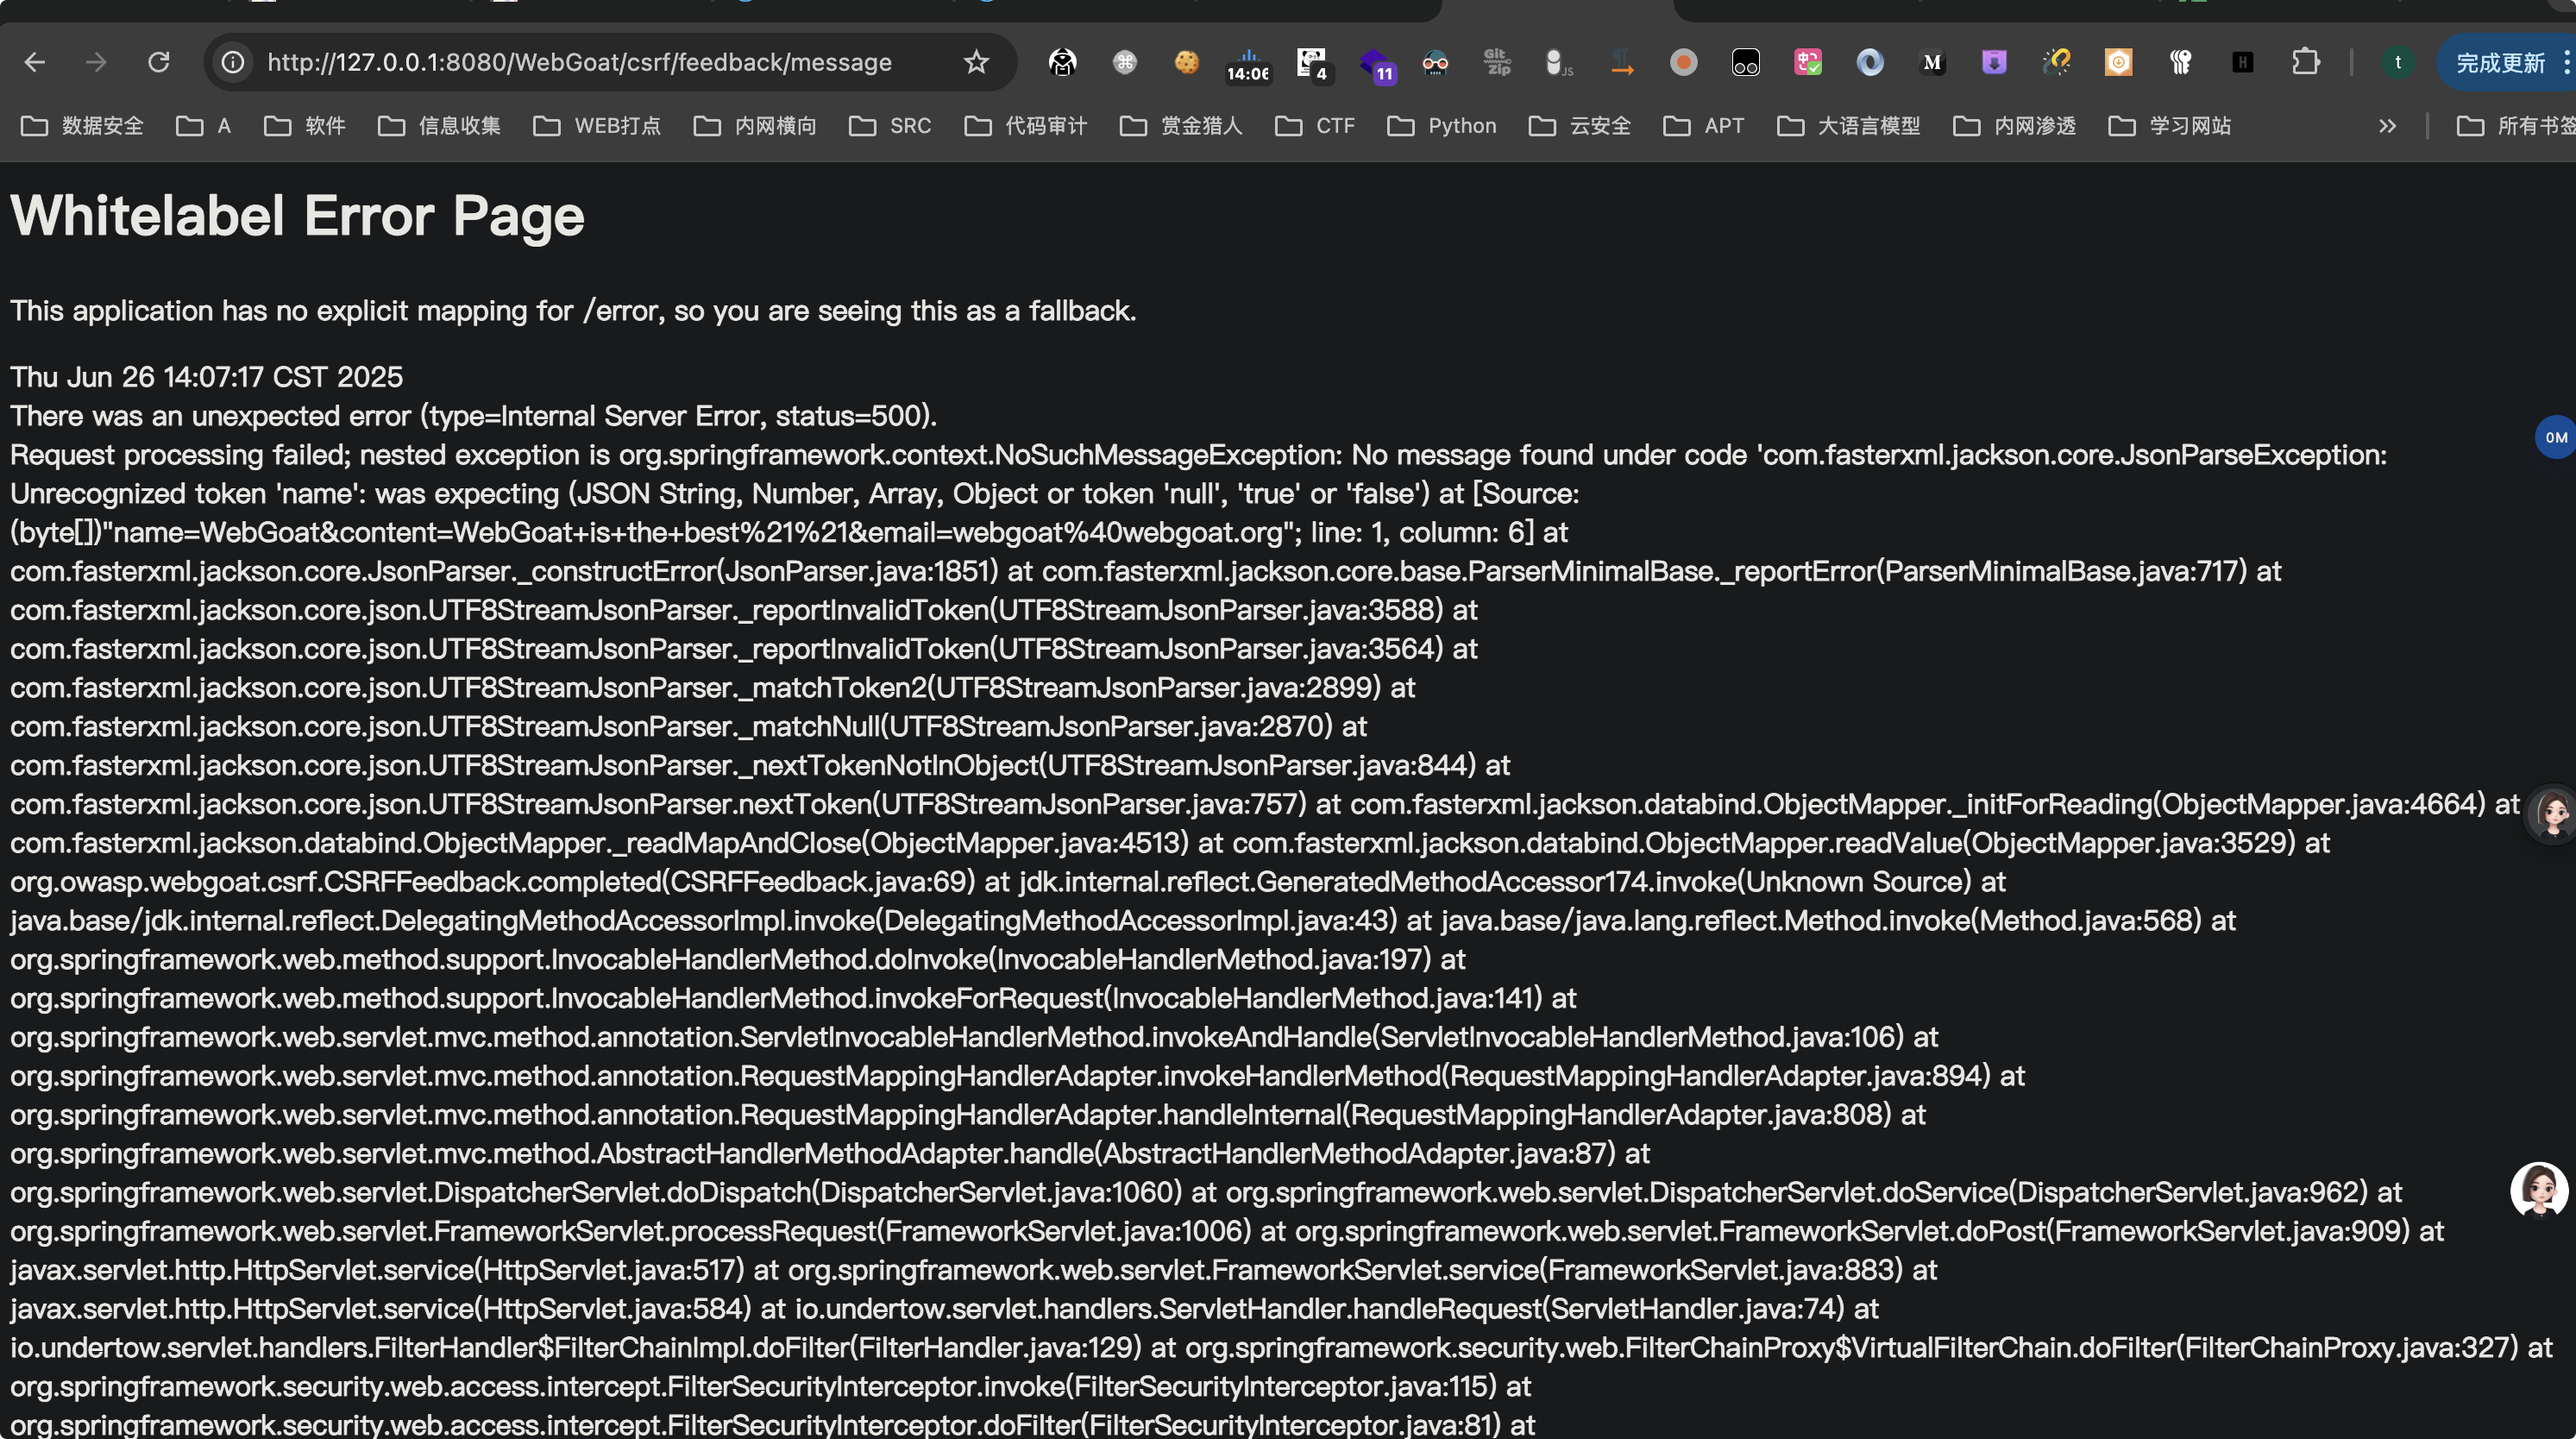Open the 软件 bookmark folder

tap(305, 126)
